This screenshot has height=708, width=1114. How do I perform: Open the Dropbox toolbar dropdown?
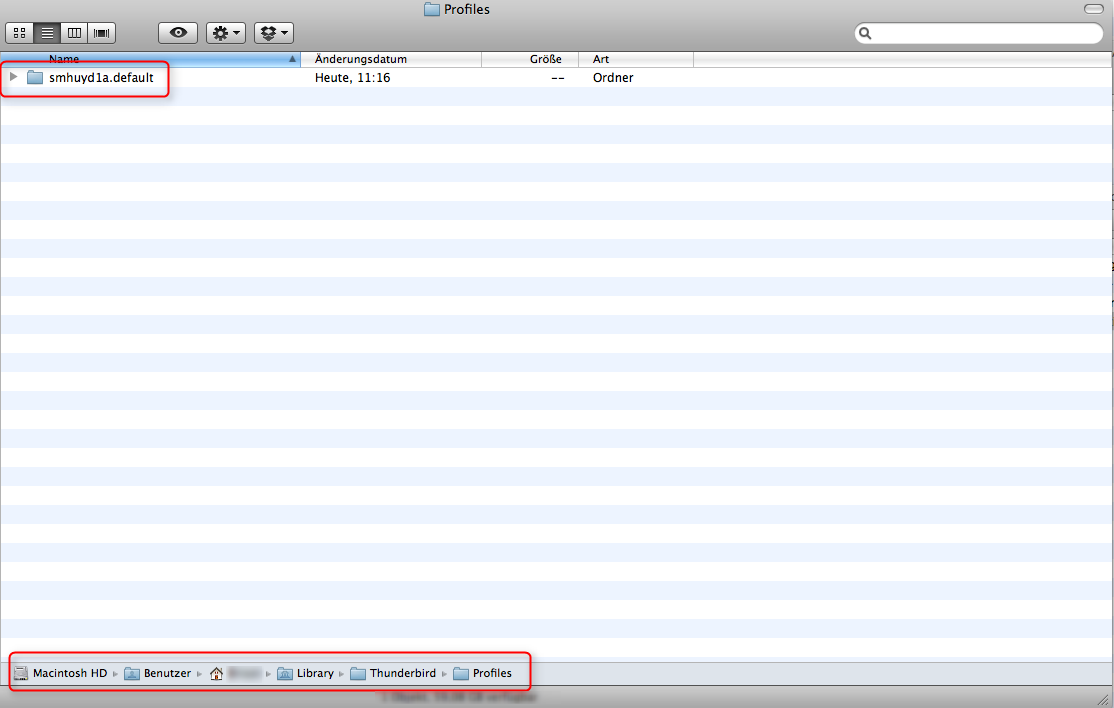(x=273, y=33)
